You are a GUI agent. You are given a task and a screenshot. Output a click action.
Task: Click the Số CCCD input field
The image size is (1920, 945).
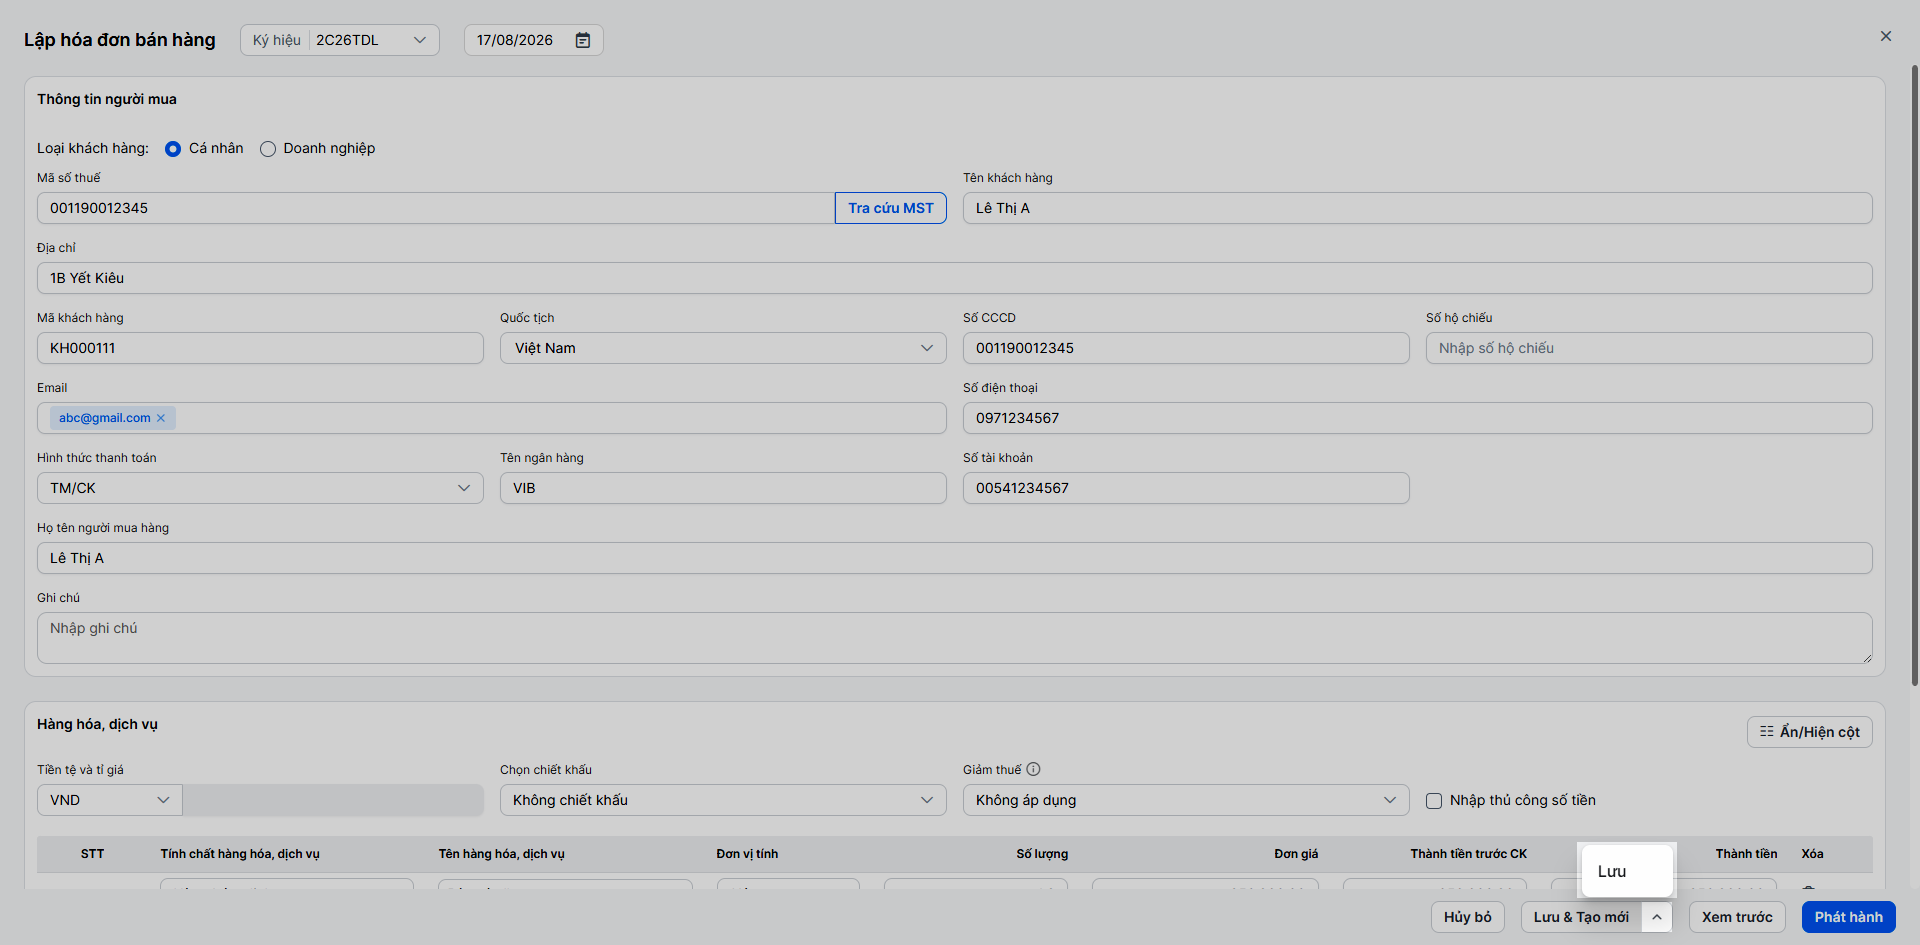[x=1186, y=348]
